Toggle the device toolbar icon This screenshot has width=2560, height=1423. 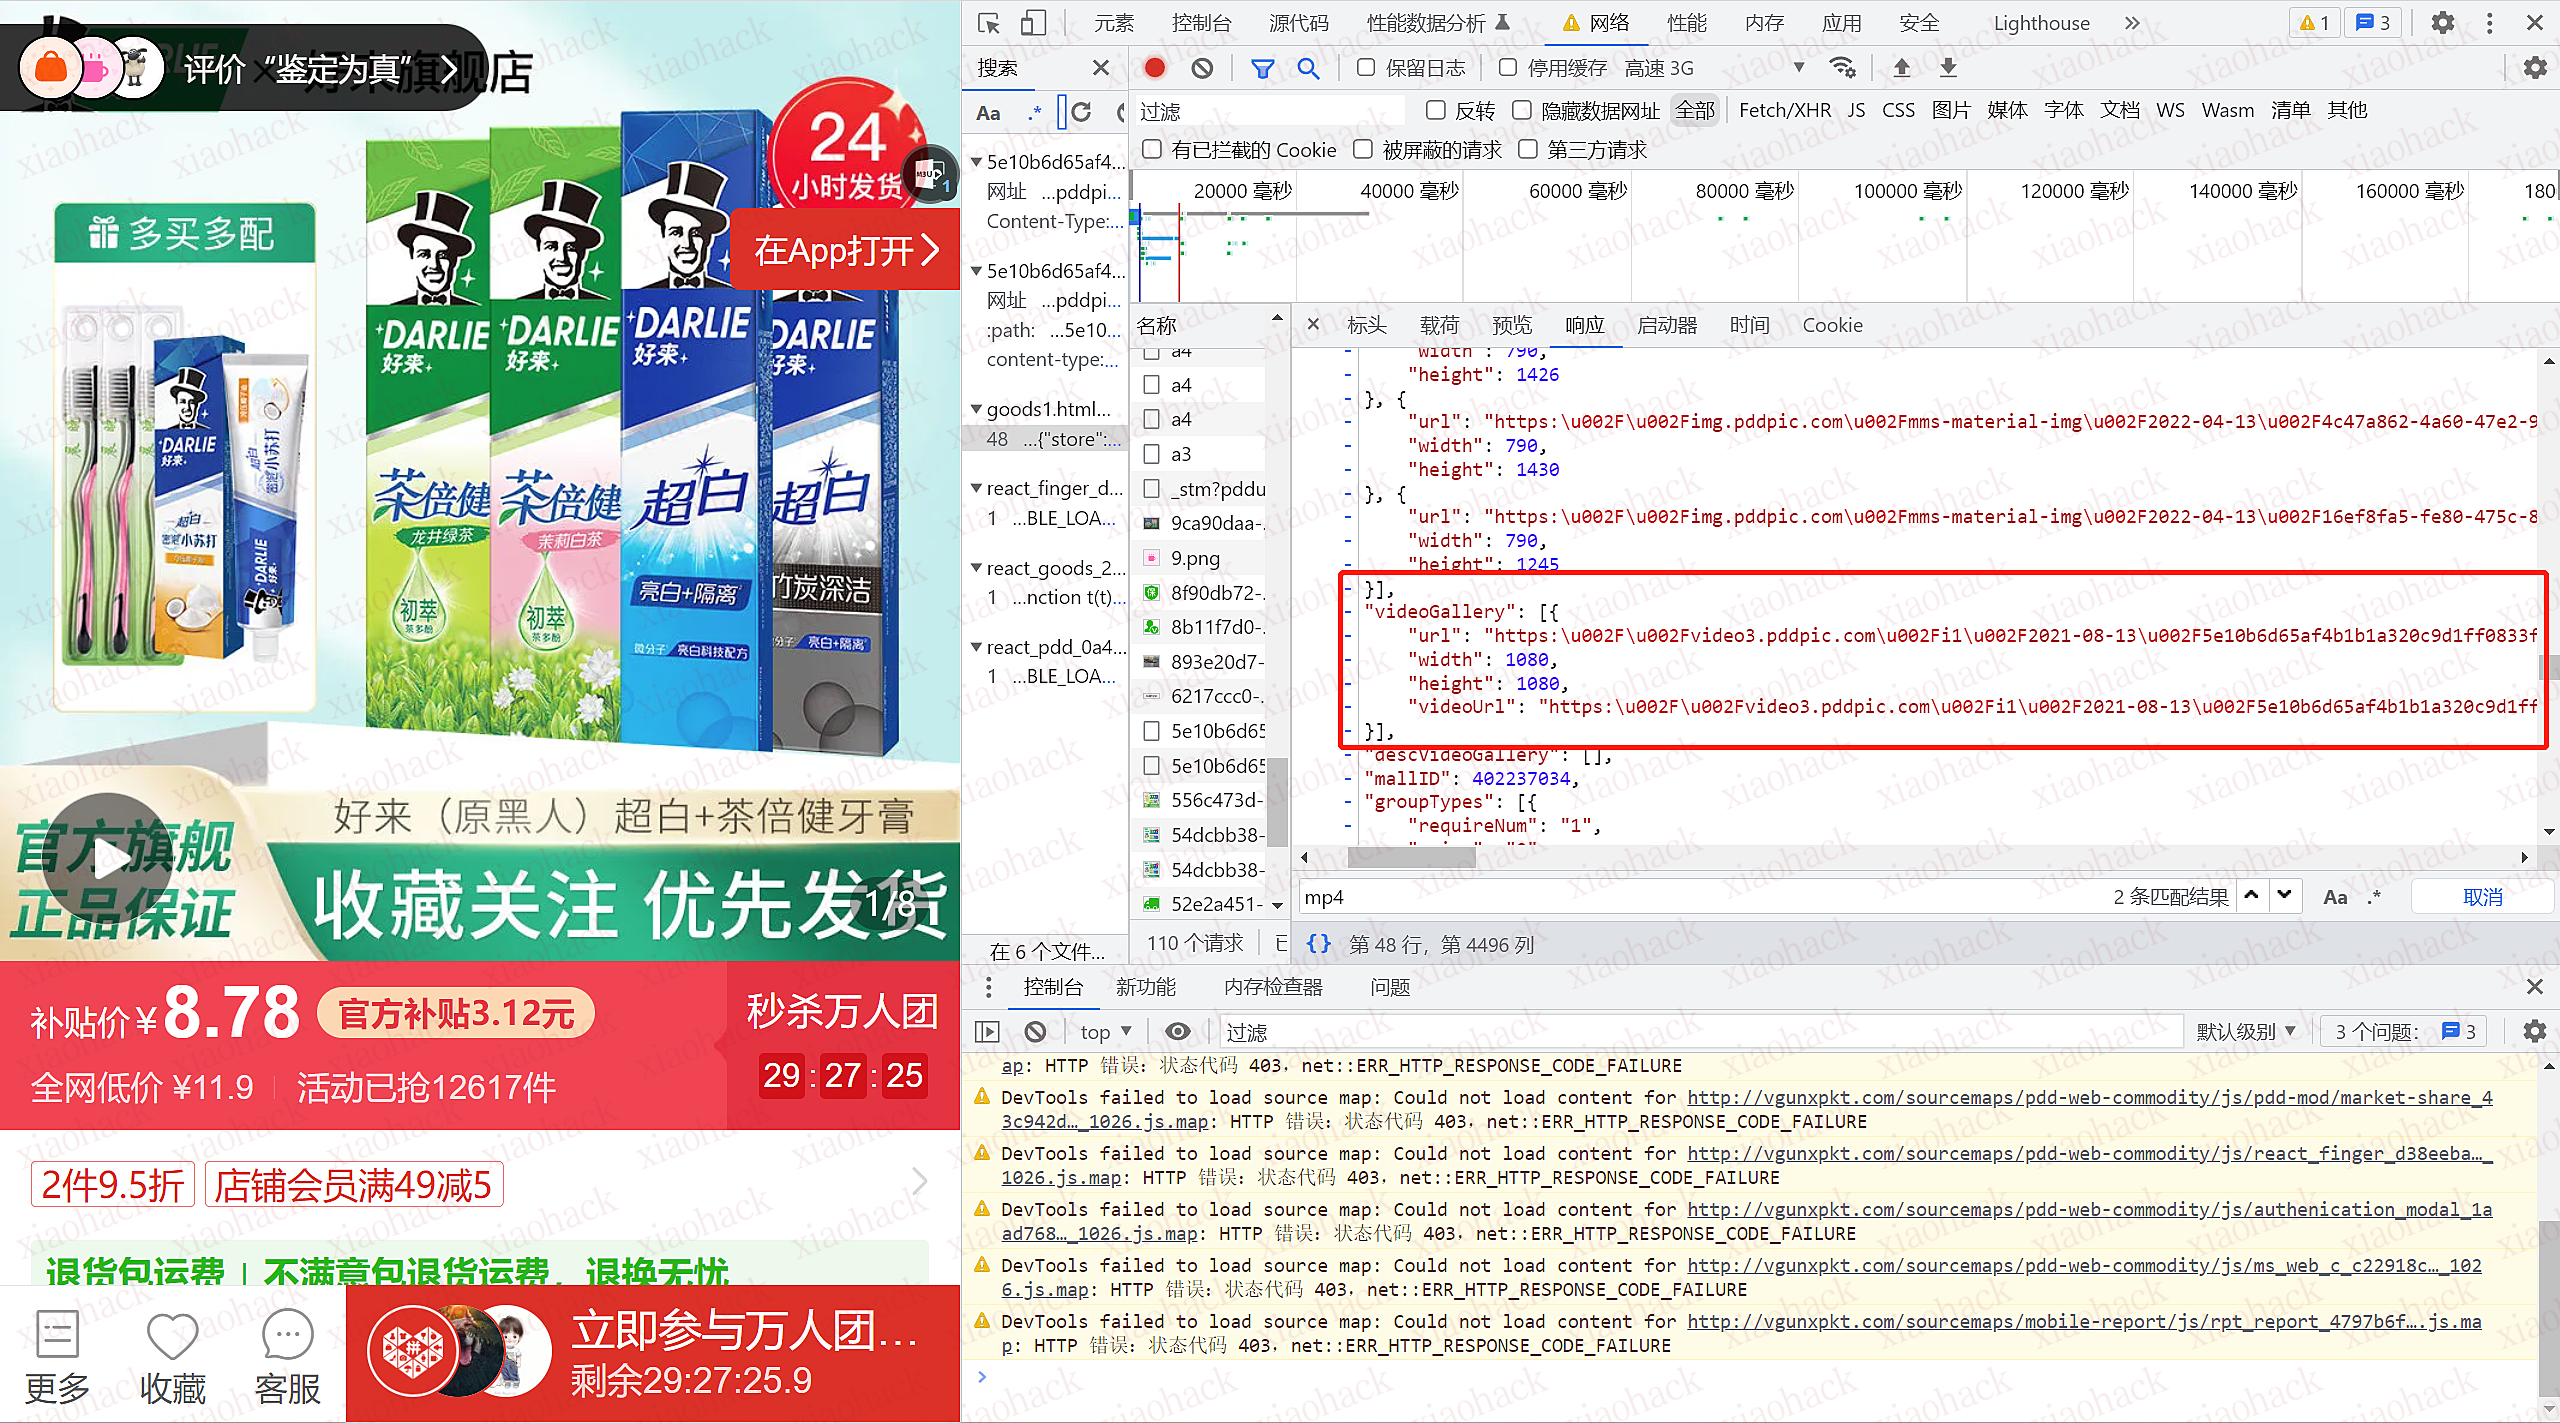coord(1033,23)
